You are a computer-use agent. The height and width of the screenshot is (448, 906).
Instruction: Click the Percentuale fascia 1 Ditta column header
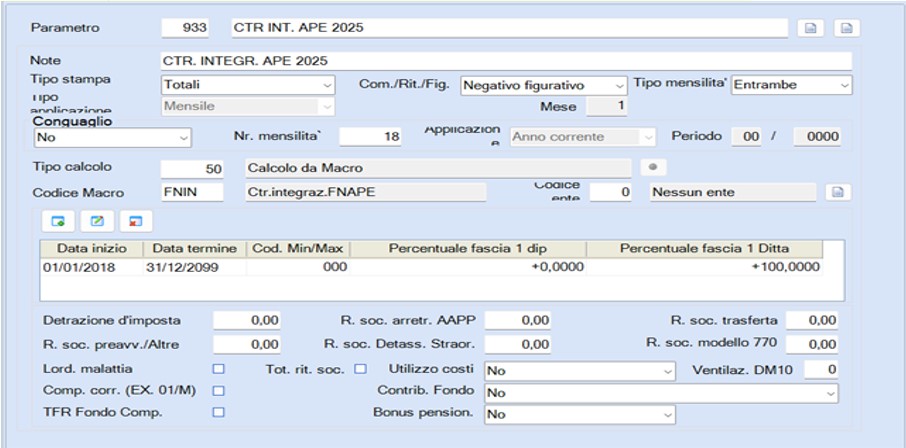click(704, 249)
